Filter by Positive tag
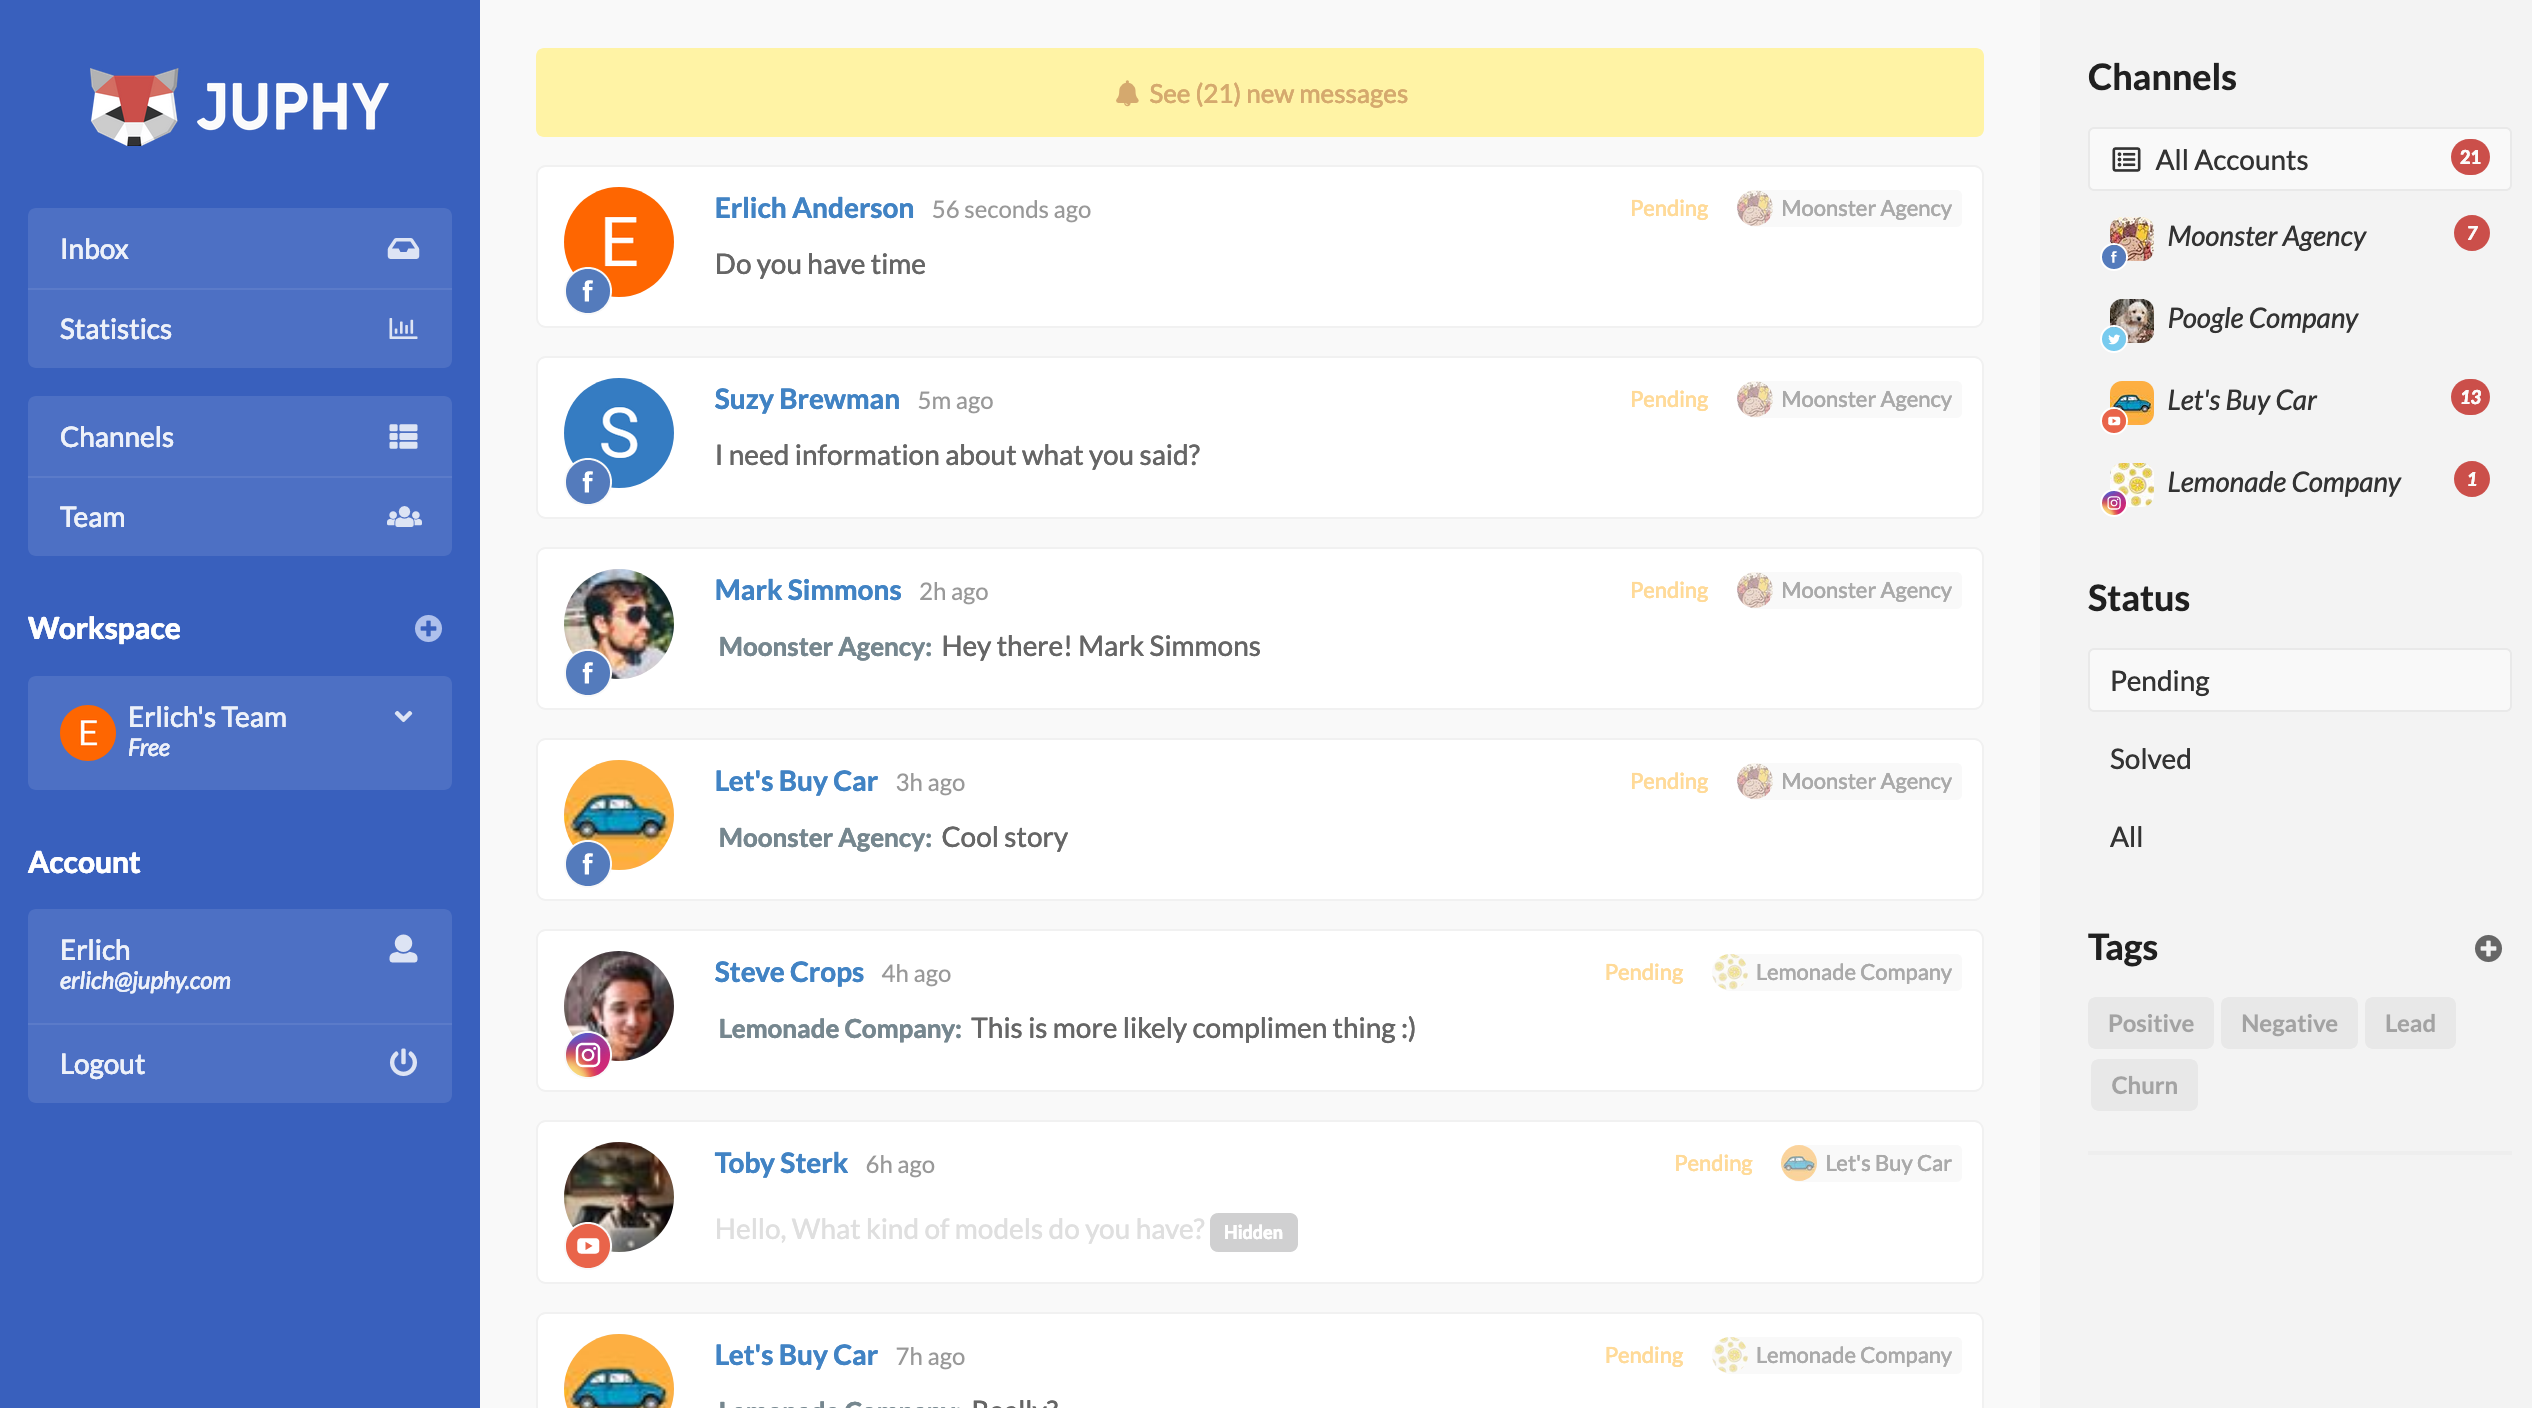Viewport: 2532px width, 1408px height. coord(2150,1023)
